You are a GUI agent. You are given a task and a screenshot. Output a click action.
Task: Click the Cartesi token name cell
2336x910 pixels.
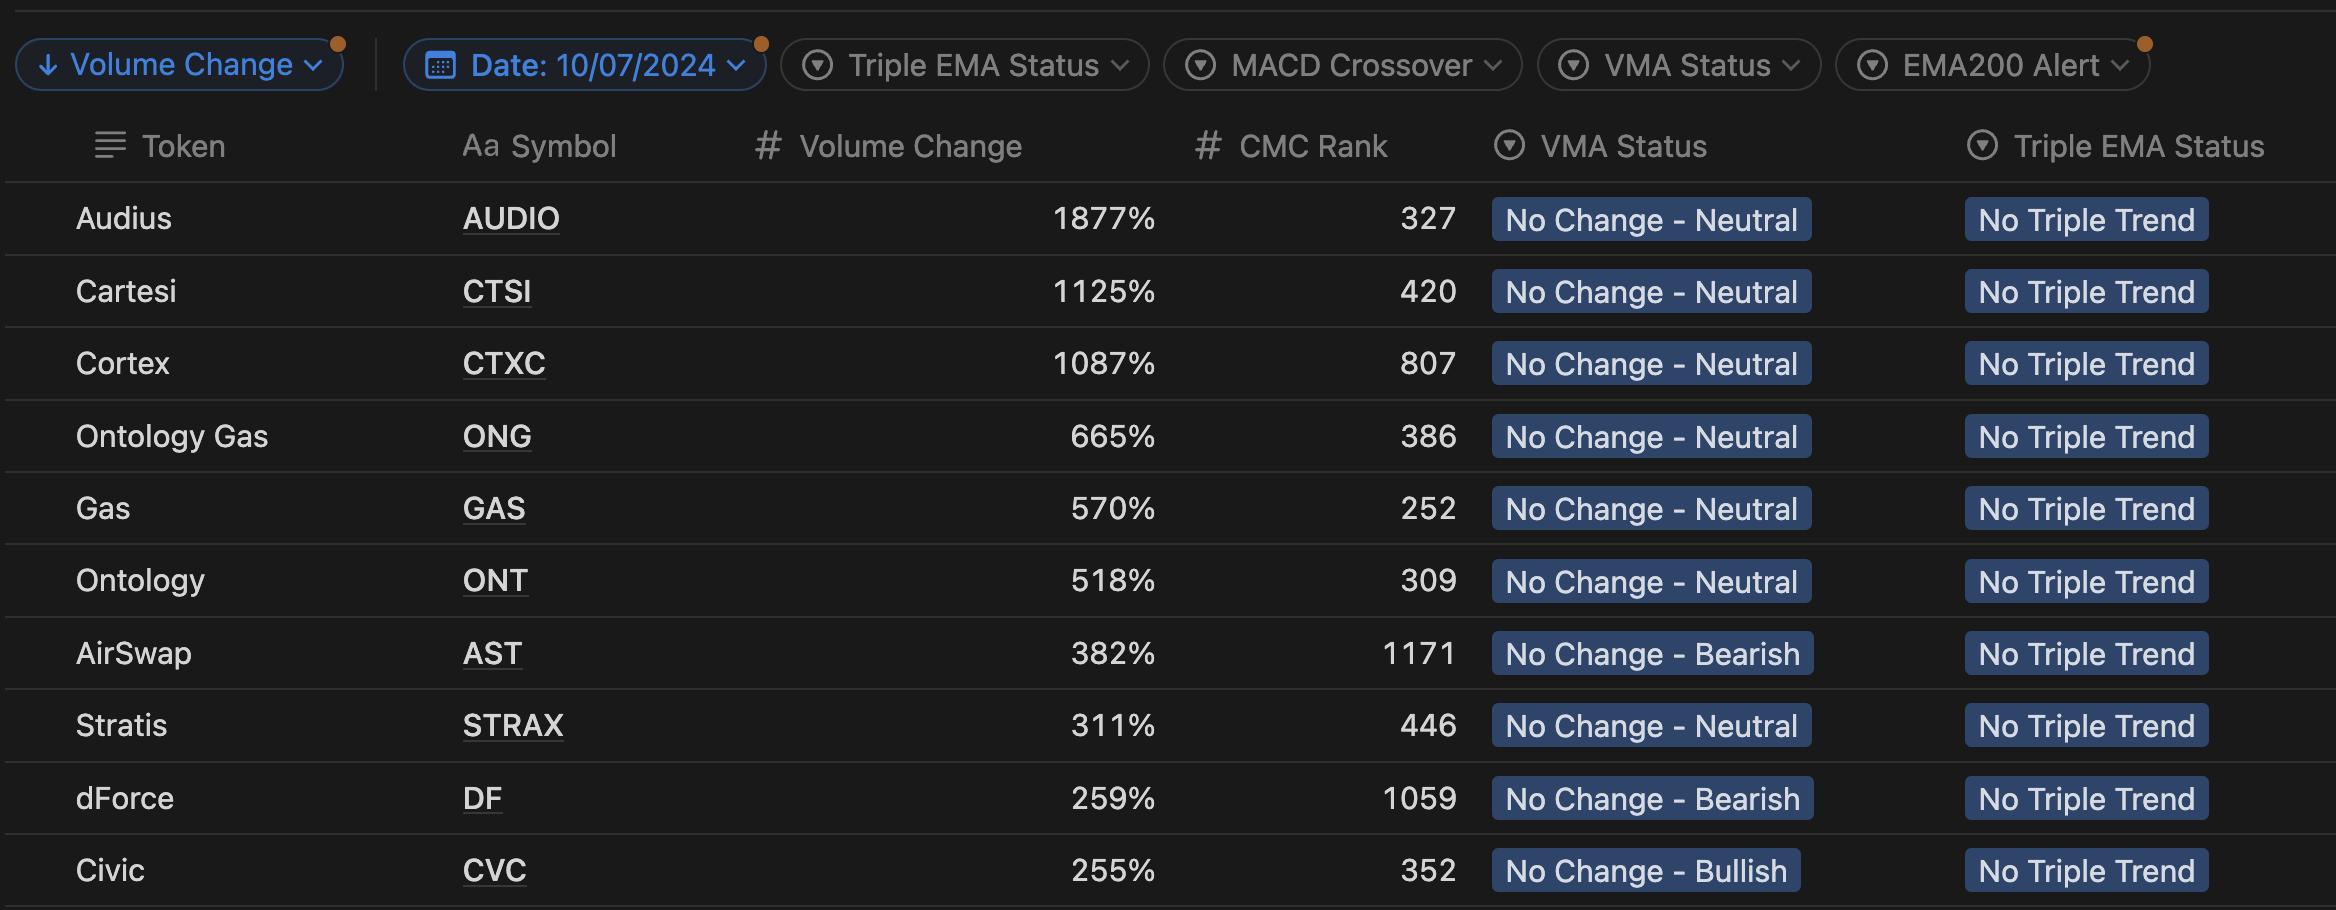126,292
